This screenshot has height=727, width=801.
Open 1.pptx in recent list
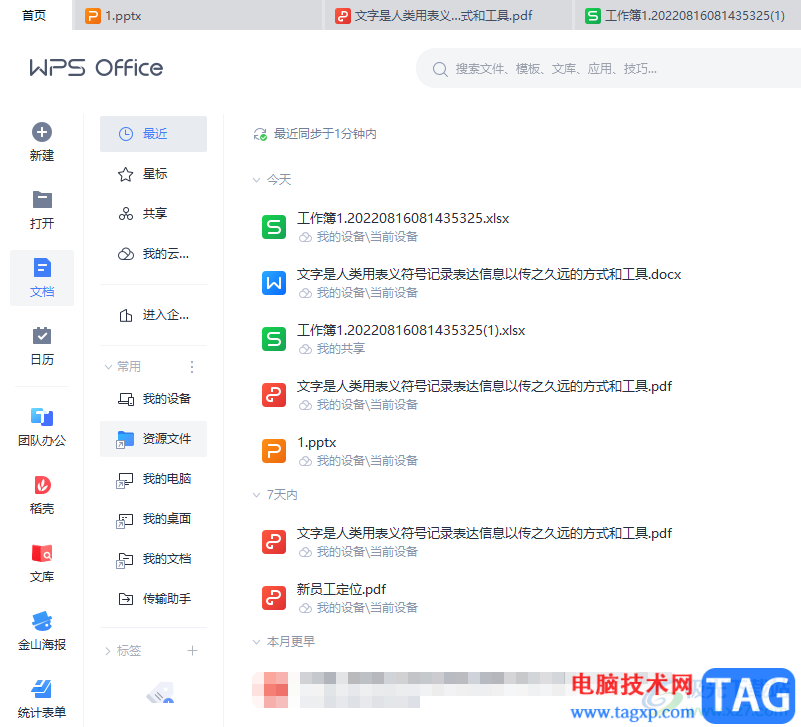point(317,442)
